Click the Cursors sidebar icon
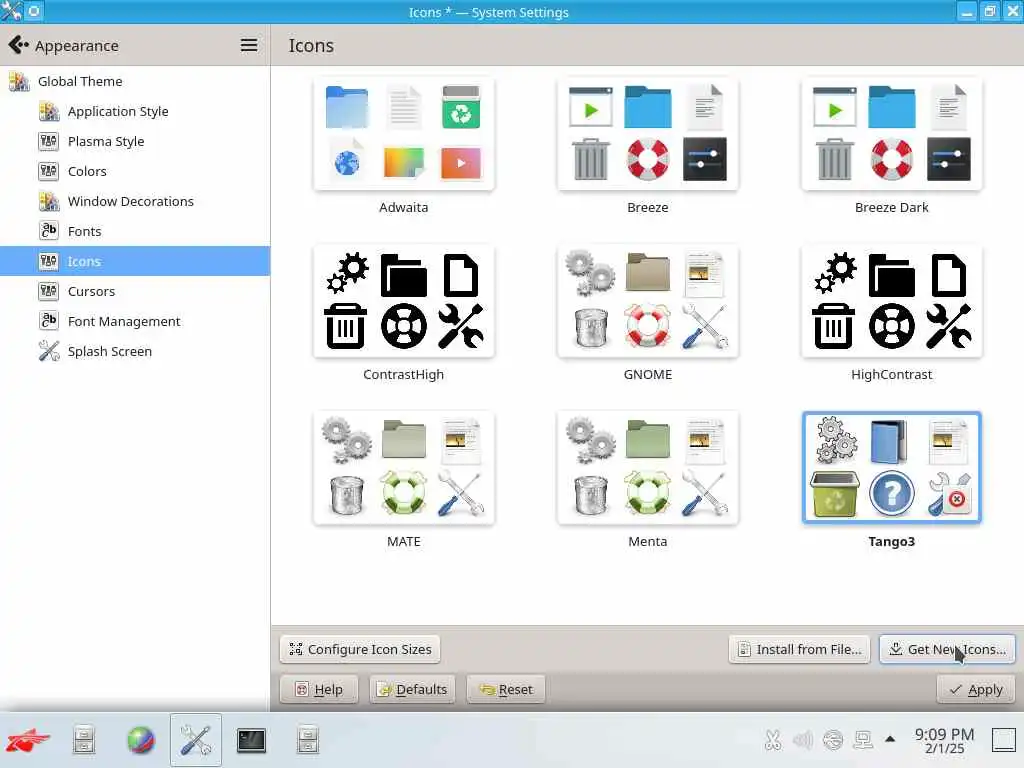 tap(49, 291)
